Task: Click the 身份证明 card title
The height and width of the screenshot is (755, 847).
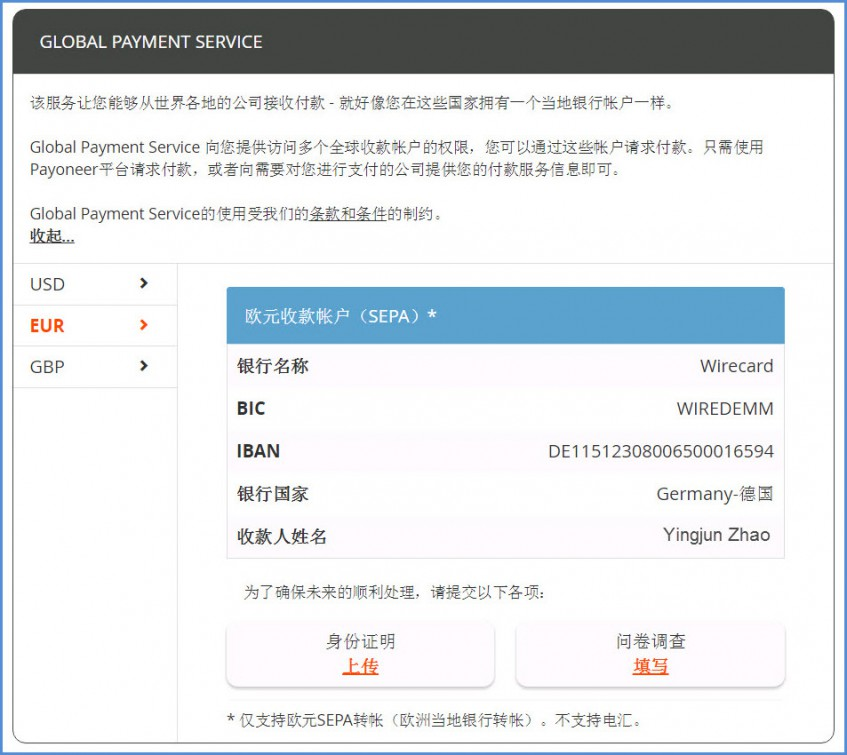Action: click(360, 642)
